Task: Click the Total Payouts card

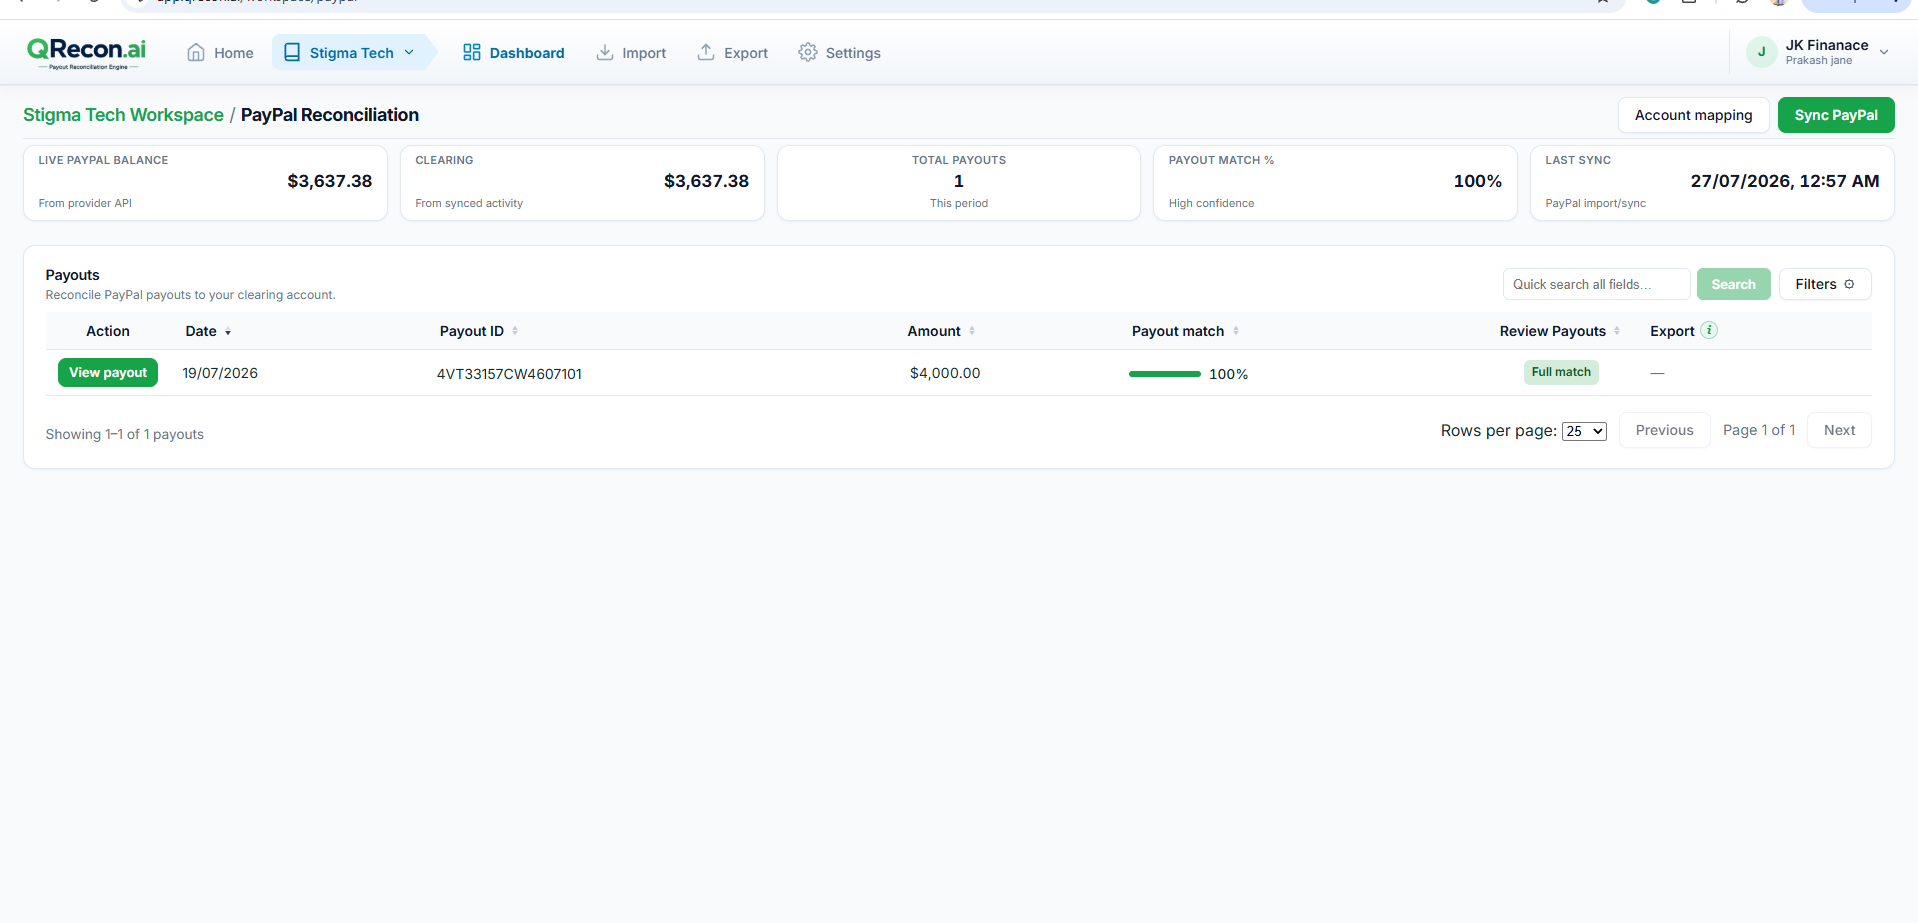Action: pyautogui.click(x=959, y=183)
